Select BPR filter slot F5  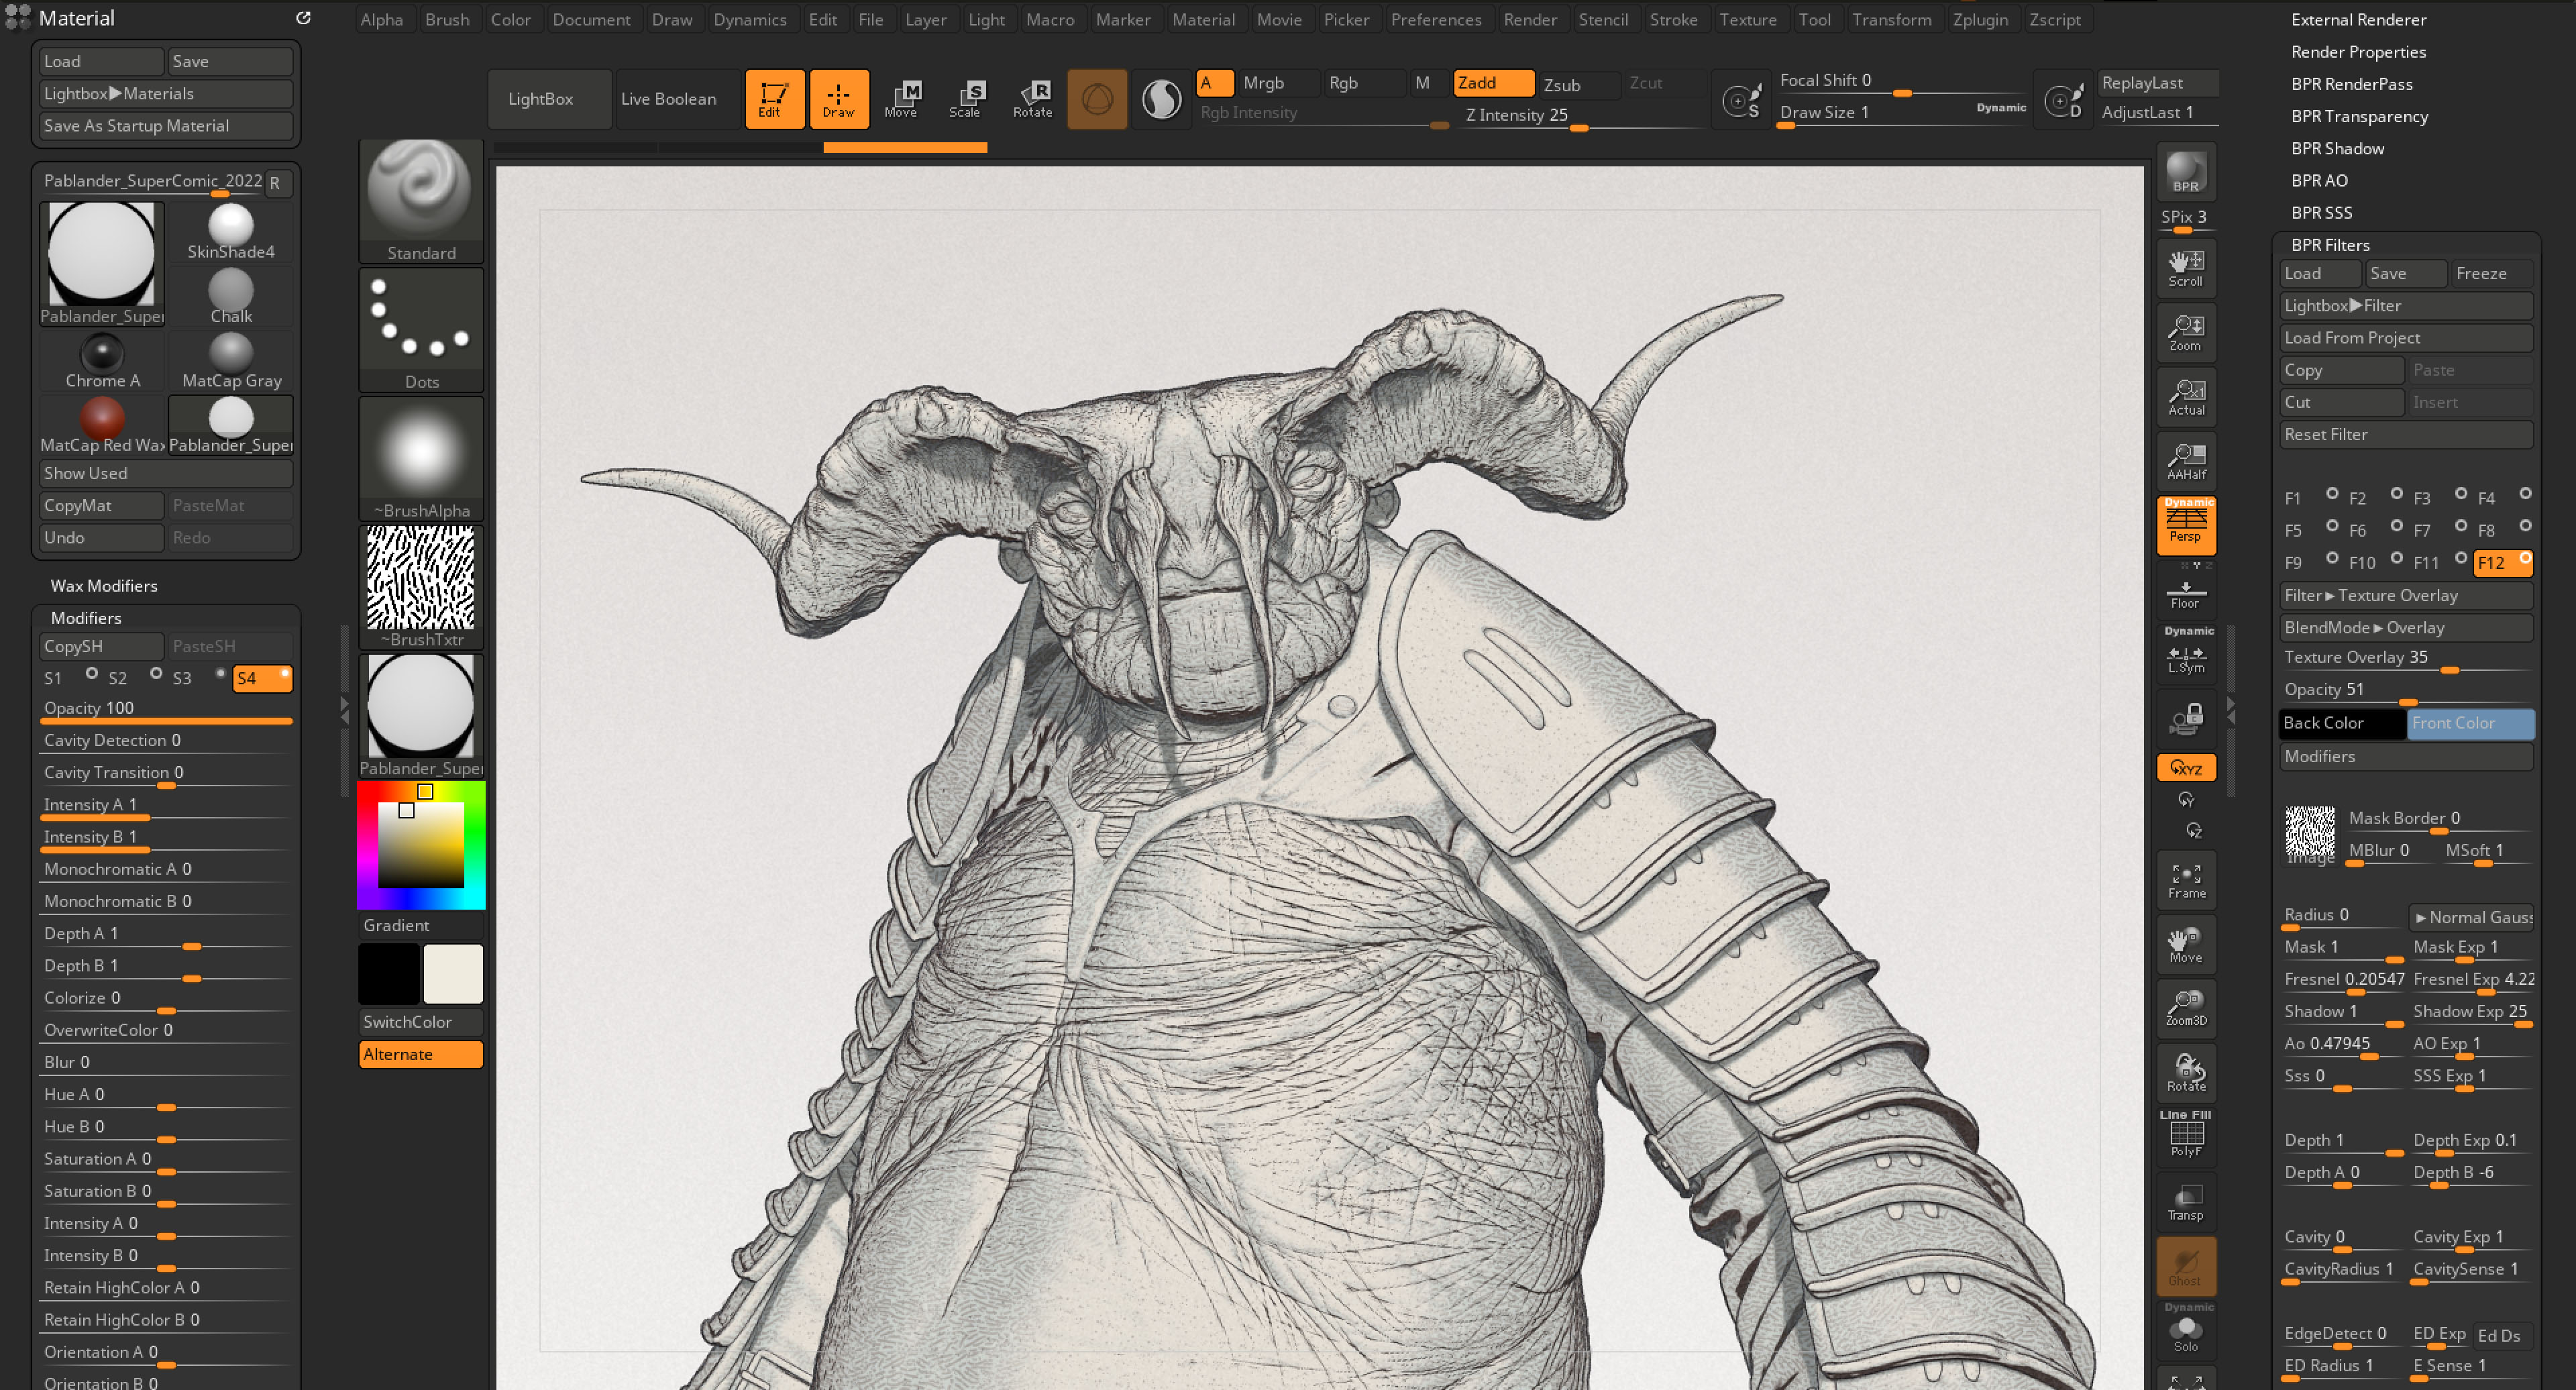pyautogui.click(x=2310, y=530)
